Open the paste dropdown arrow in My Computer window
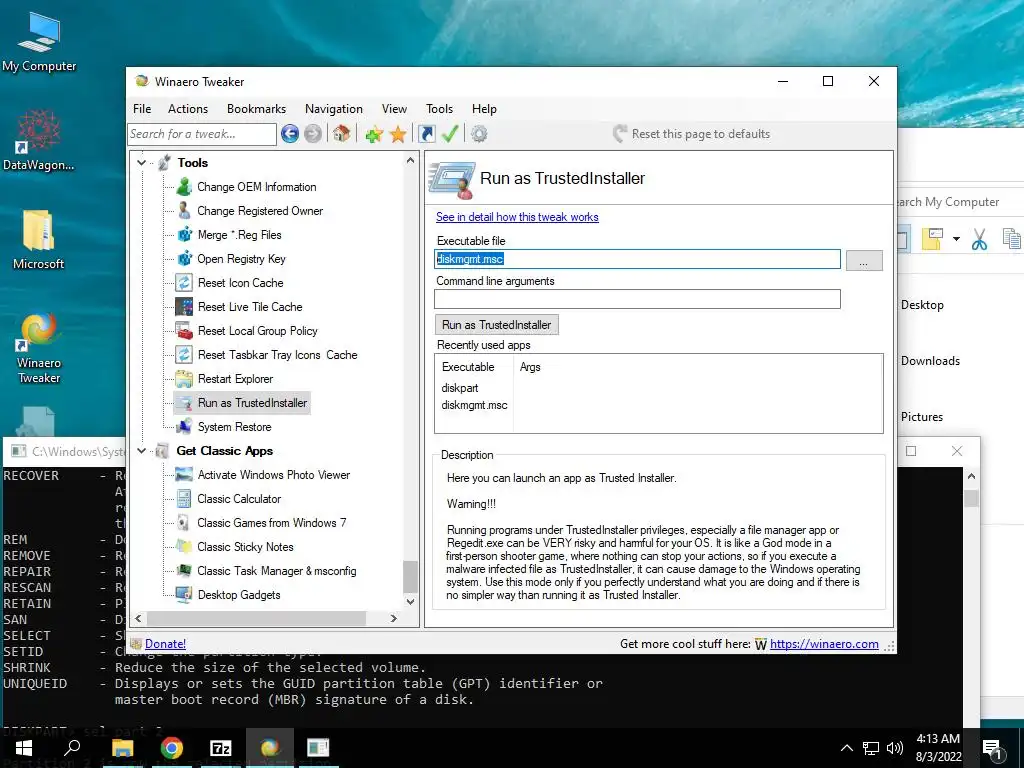 956,239
